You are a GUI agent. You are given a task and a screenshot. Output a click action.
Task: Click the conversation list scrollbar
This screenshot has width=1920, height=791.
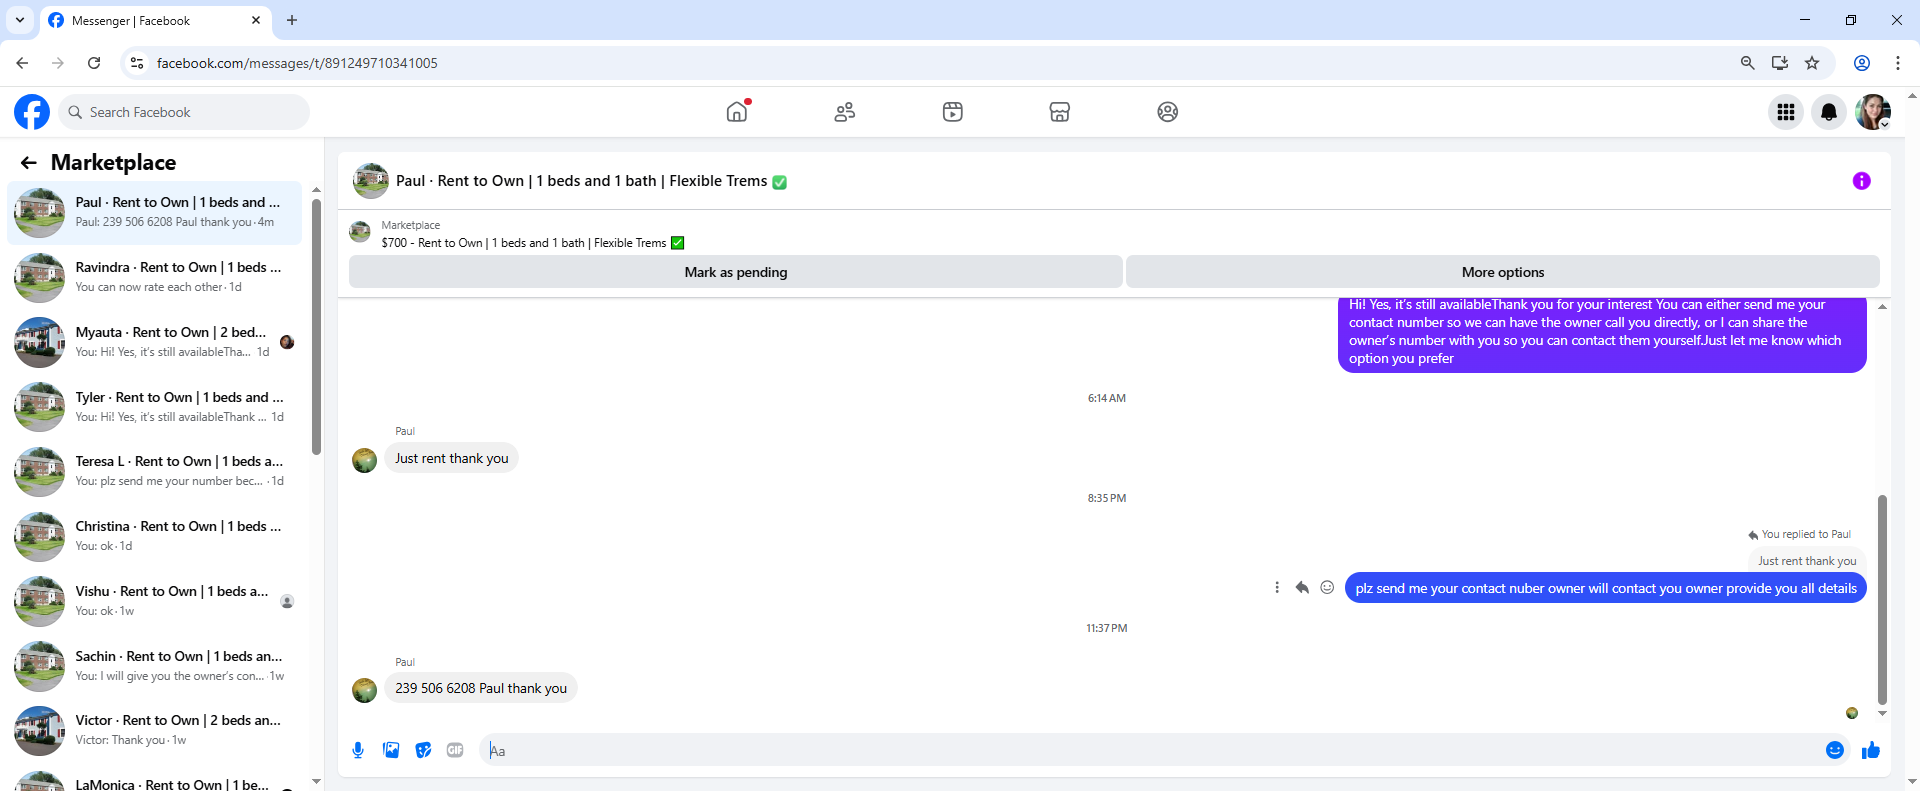316,327
